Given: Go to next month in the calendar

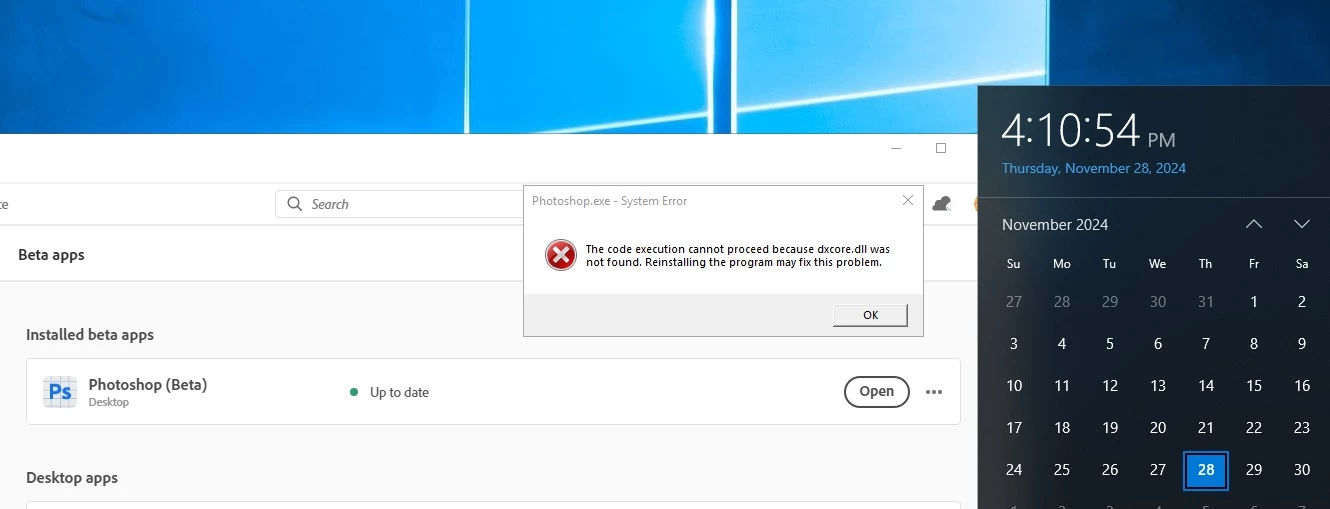Looking at the screenshot, I should coord(1302,224).
